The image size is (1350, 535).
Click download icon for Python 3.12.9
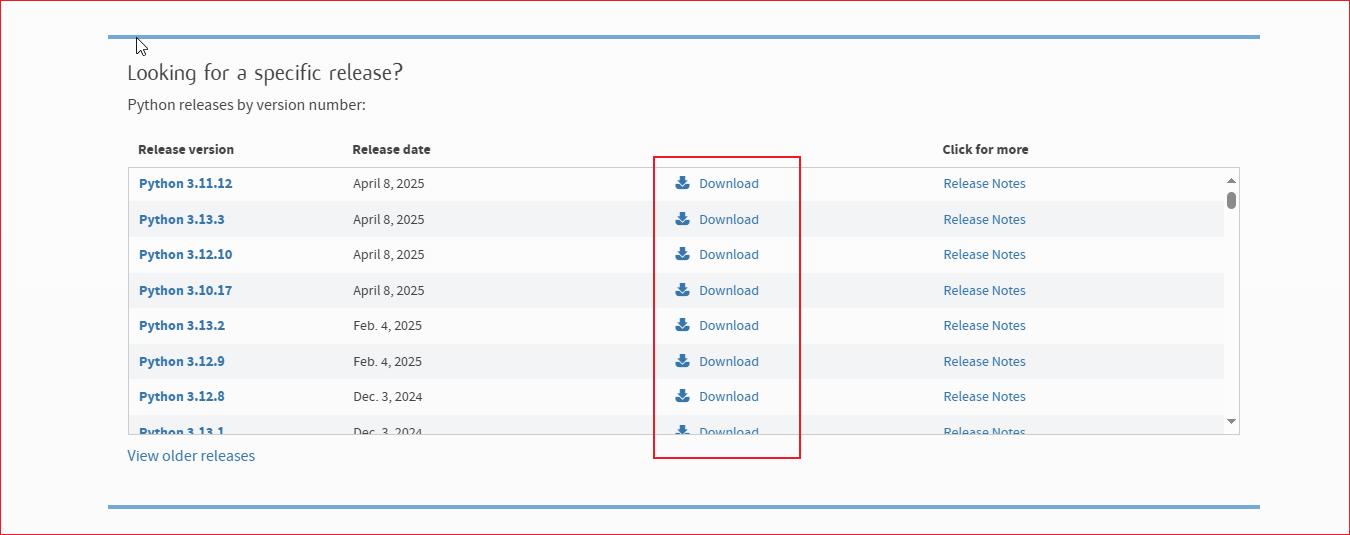(683, 361)
